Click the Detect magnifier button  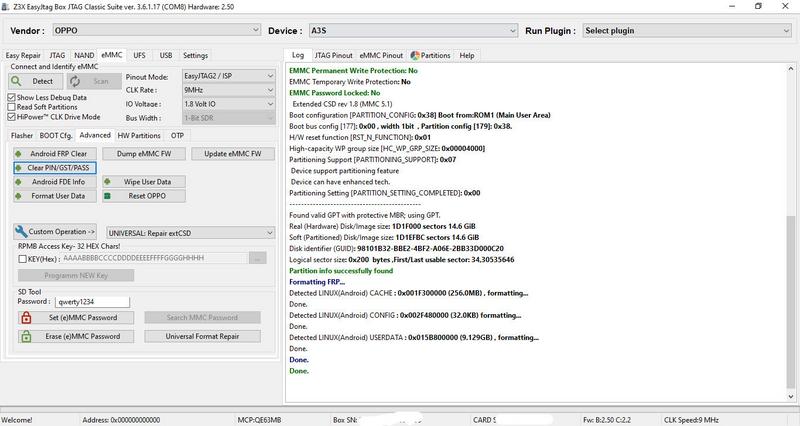(x=35, y=81)
